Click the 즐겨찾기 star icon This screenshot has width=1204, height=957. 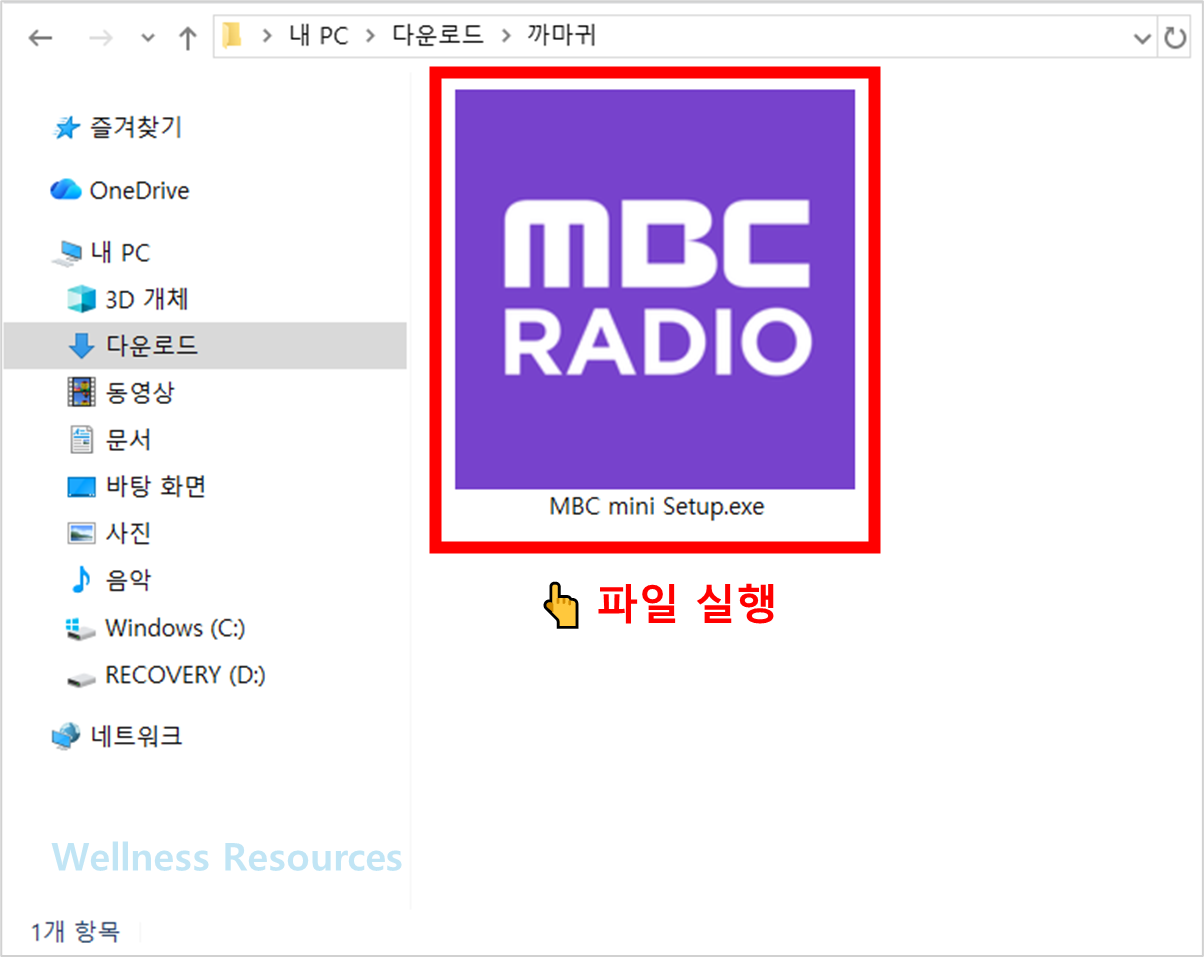tap(66, 128)
